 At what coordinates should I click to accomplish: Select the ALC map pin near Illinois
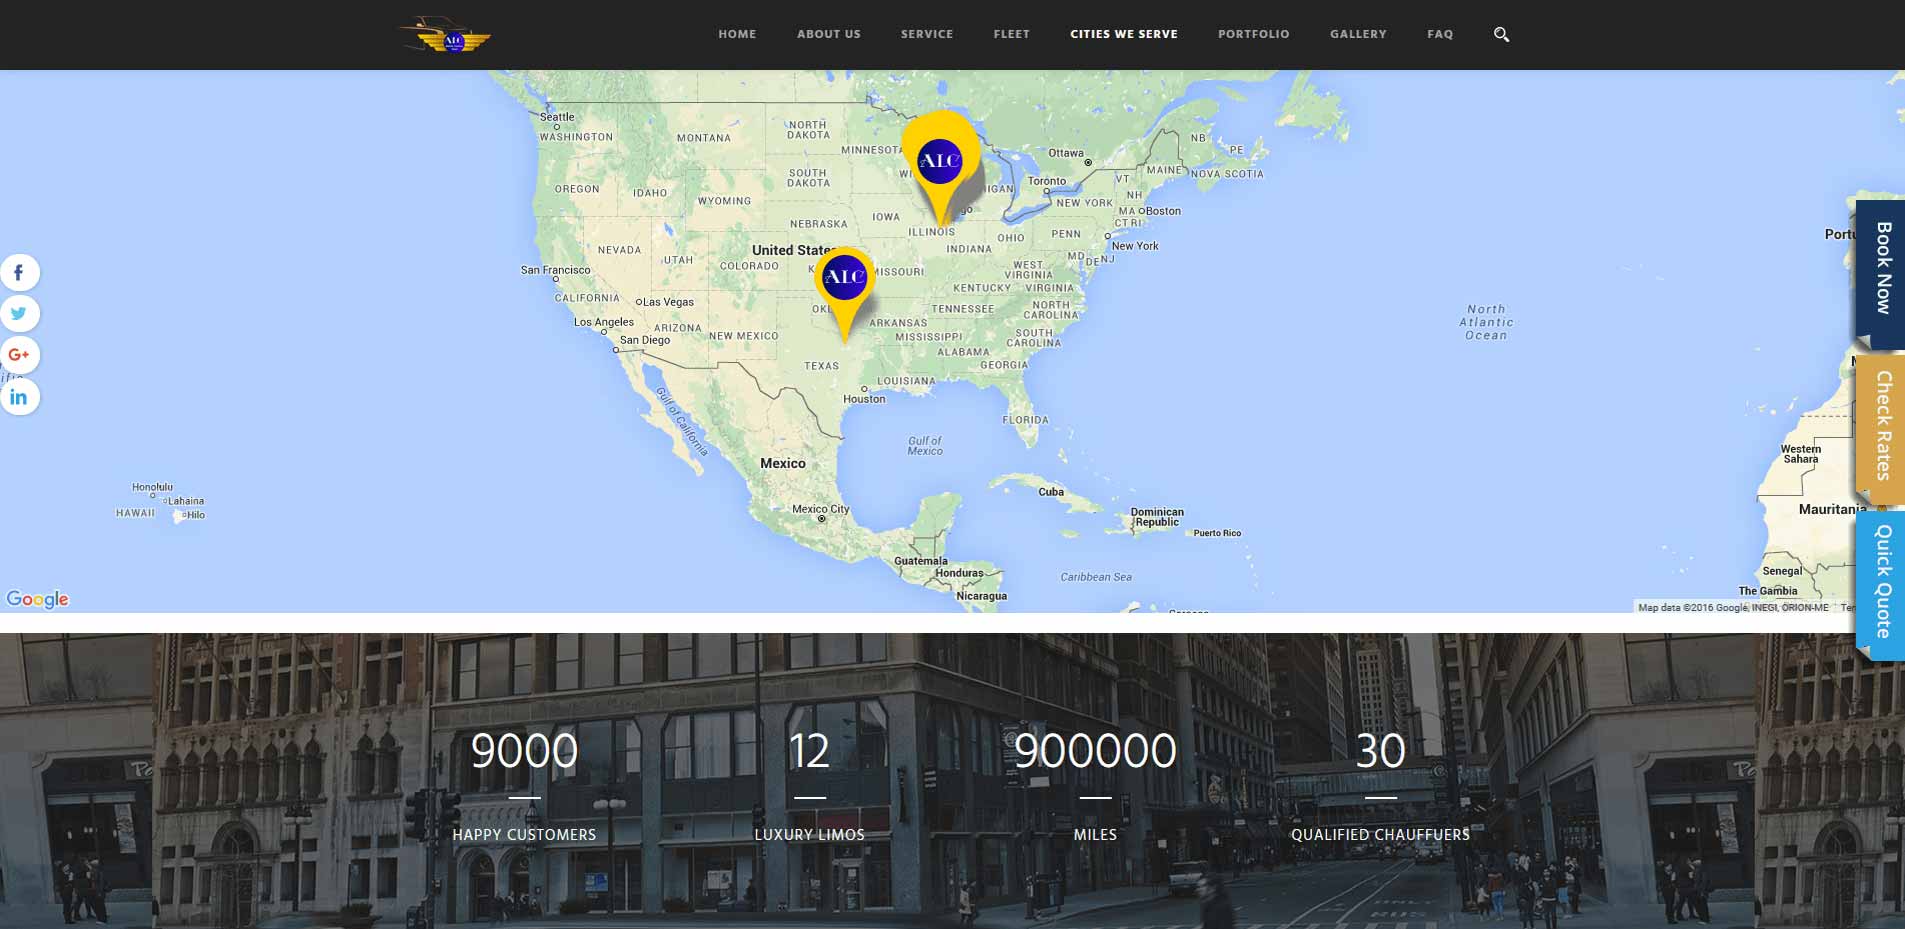click(940, 167)
